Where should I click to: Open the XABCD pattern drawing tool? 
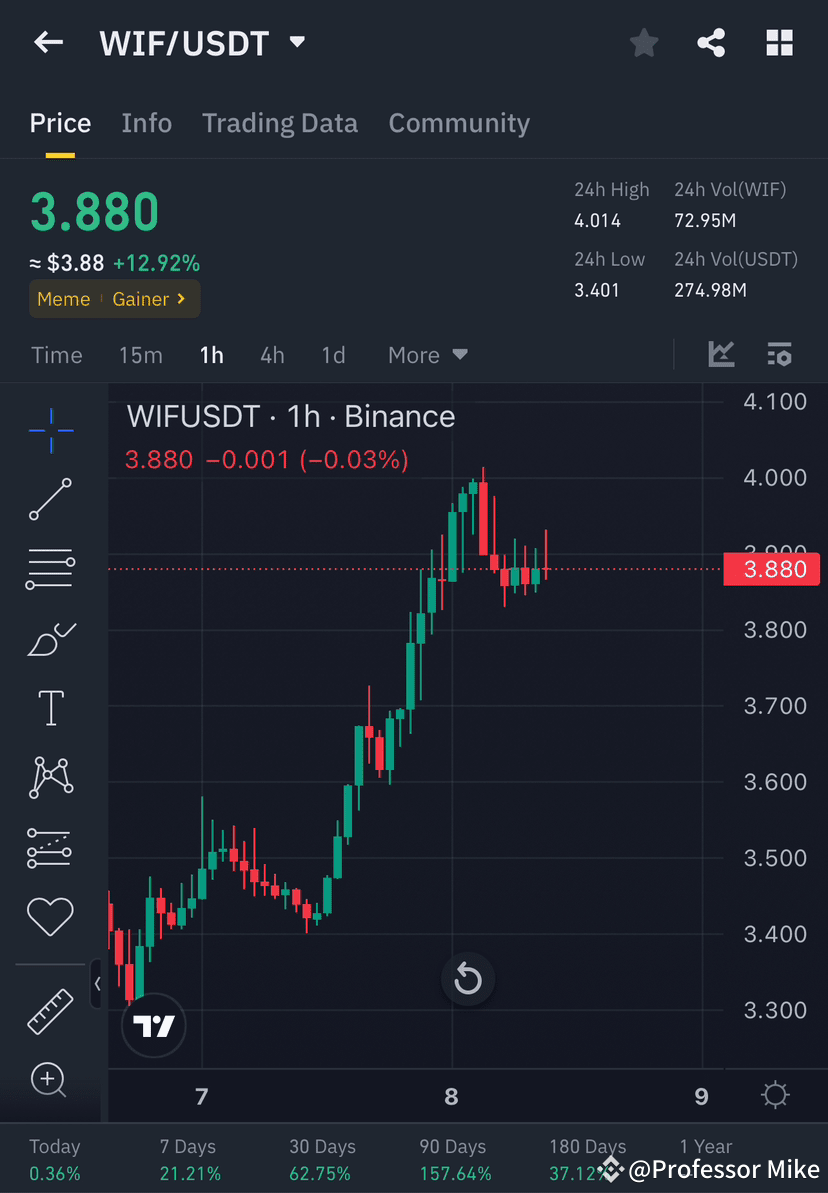[49, 777]
